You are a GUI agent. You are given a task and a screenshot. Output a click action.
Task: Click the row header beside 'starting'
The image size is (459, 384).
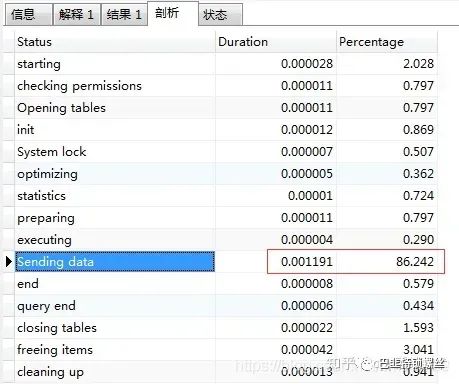[x=9, y=64]
